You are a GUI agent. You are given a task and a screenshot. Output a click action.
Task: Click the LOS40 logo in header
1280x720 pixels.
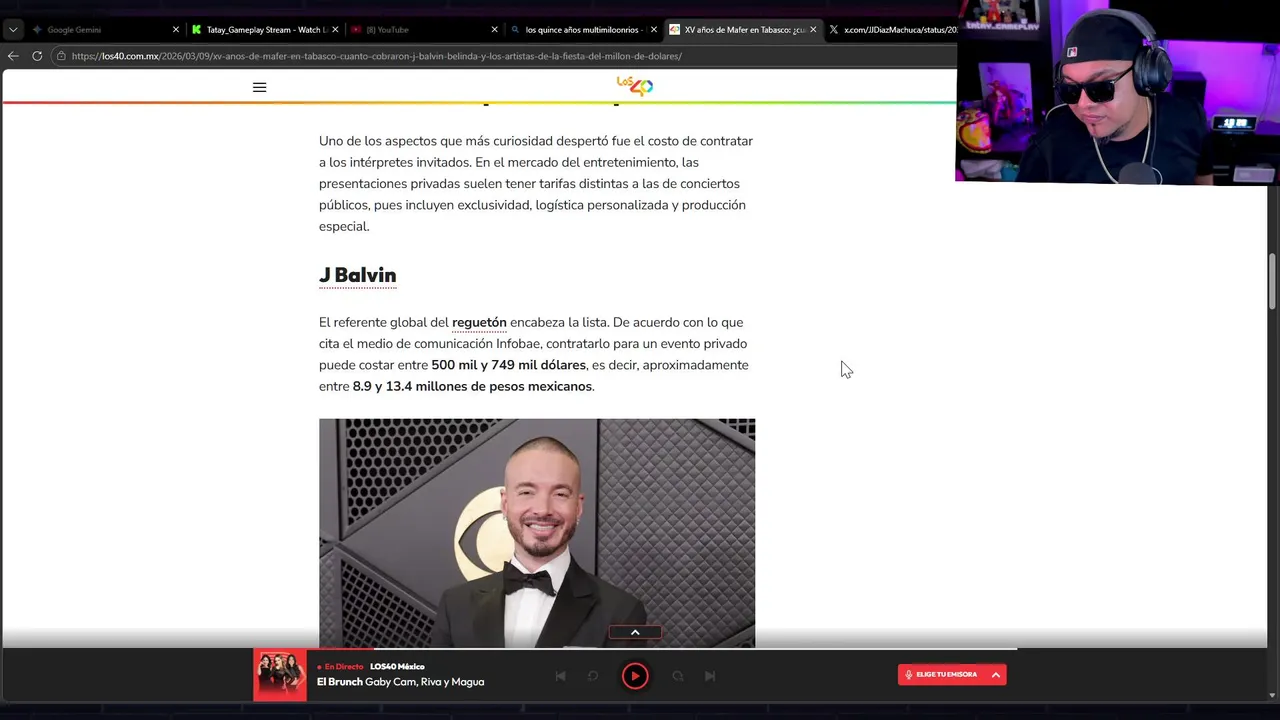tap(635, 86)
